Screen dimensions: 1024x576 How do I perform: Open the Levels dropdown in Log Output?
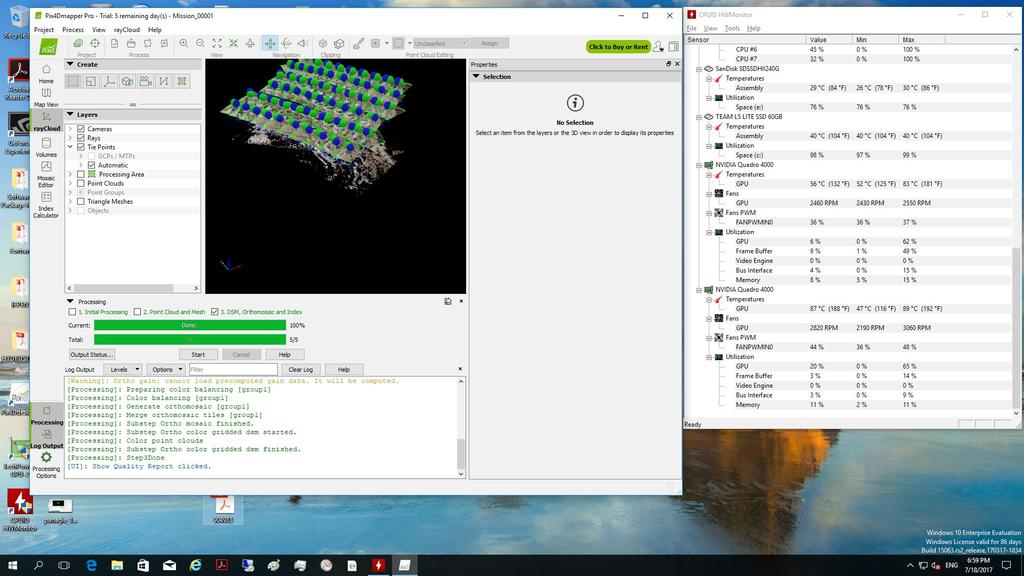122,370
